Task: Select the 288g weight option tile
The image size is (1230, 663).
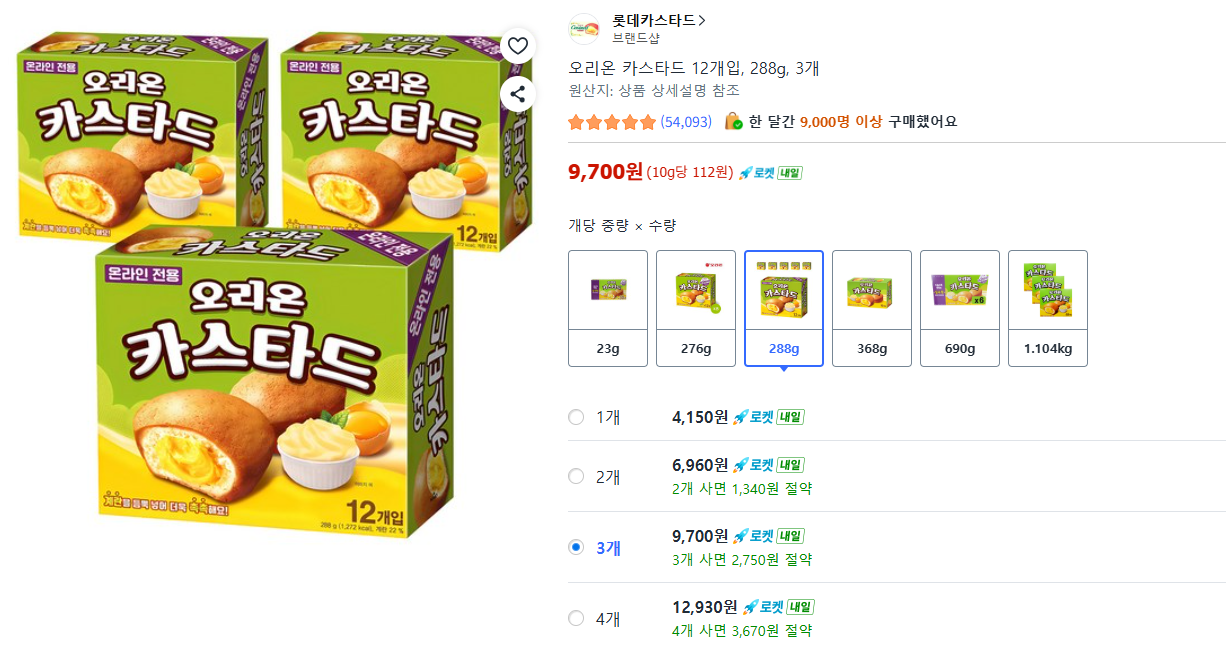Action: click(x=784, y=308)
